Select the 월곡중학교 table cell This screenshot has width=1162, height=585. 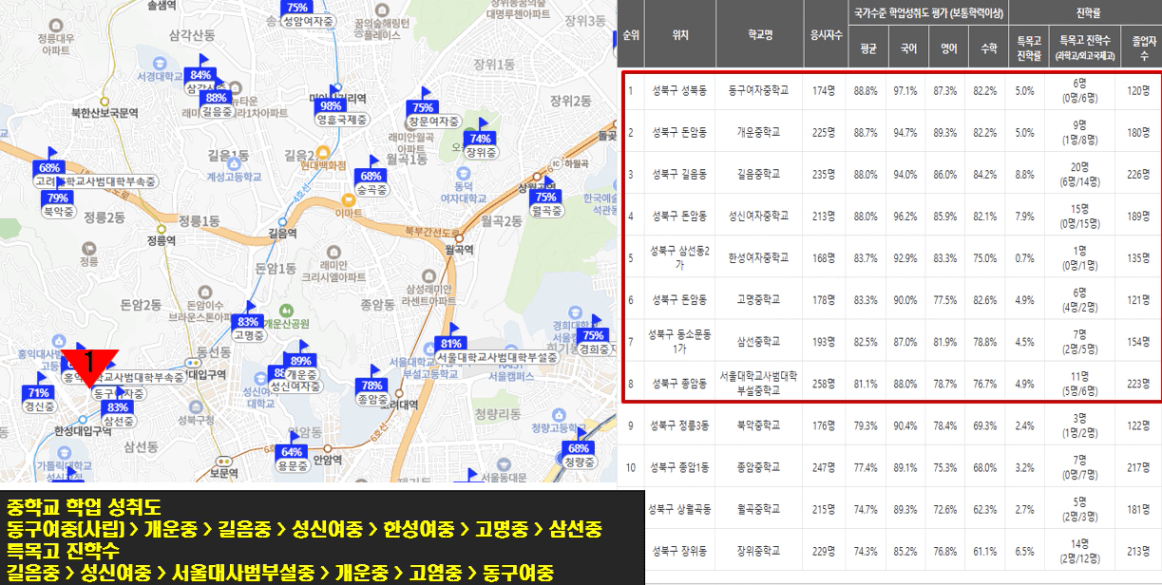click(x=760, y=509)
